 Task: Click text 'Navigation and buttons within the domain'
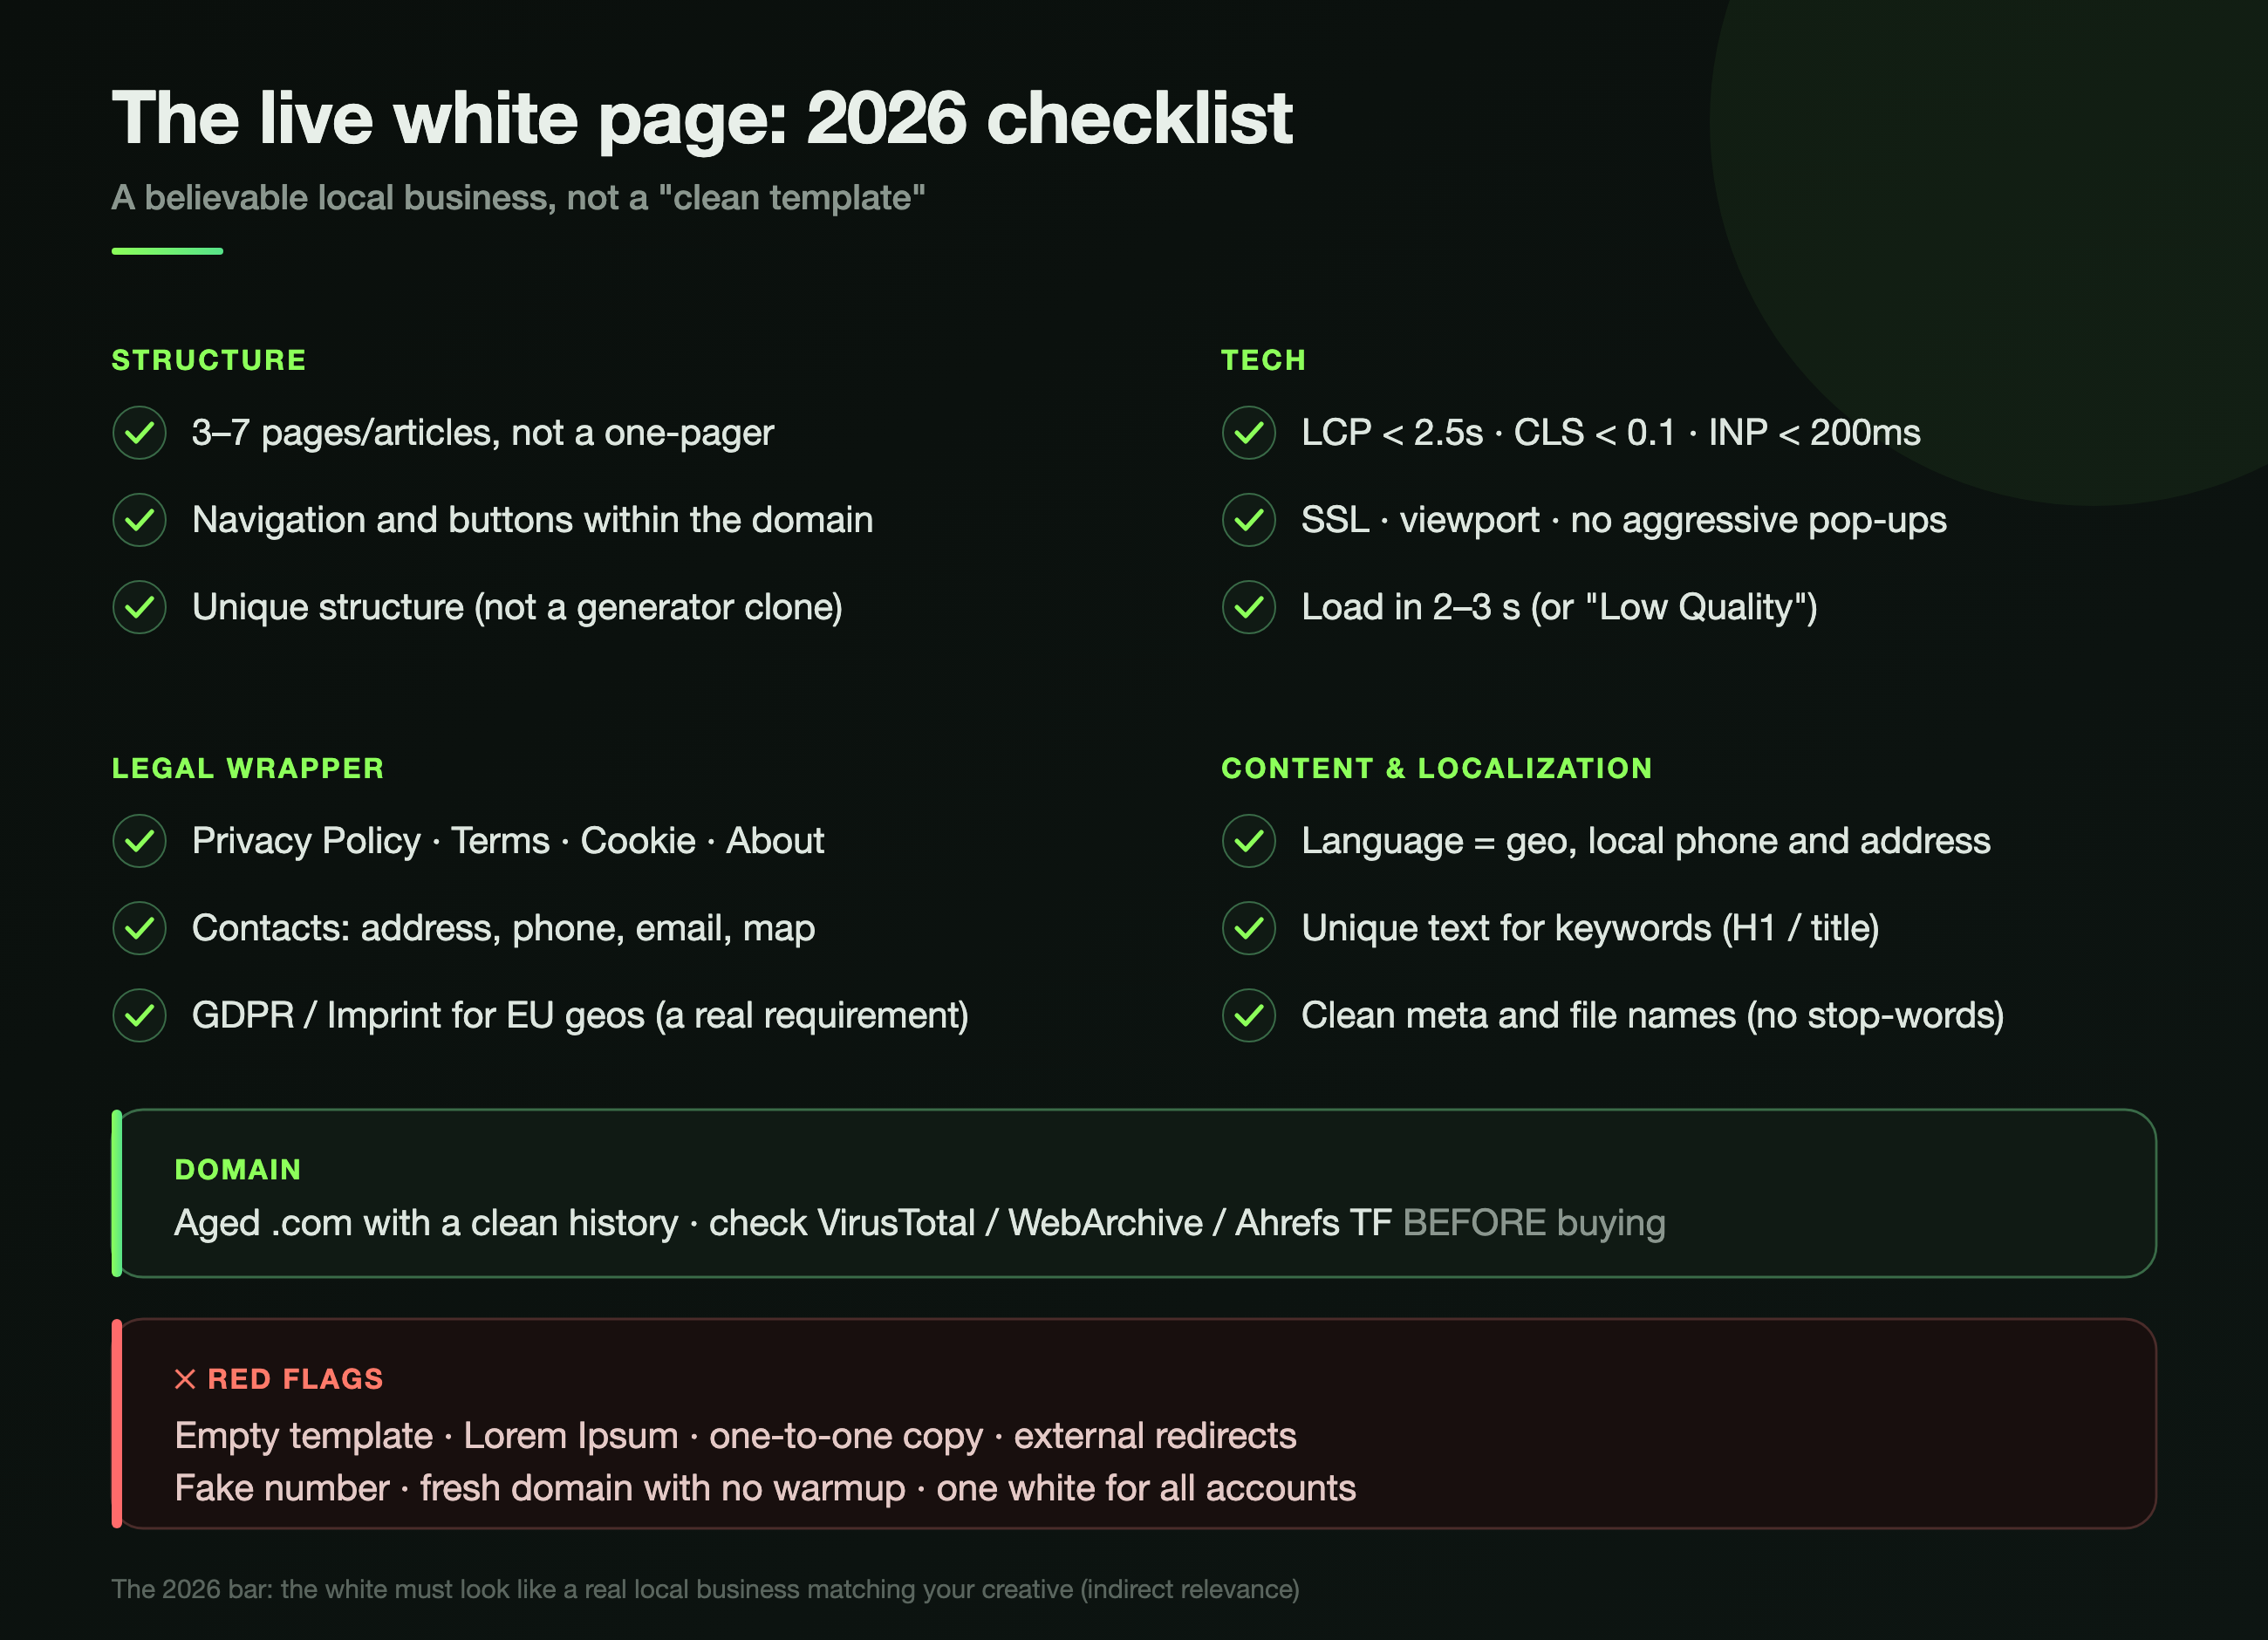[x=533, y=520]
